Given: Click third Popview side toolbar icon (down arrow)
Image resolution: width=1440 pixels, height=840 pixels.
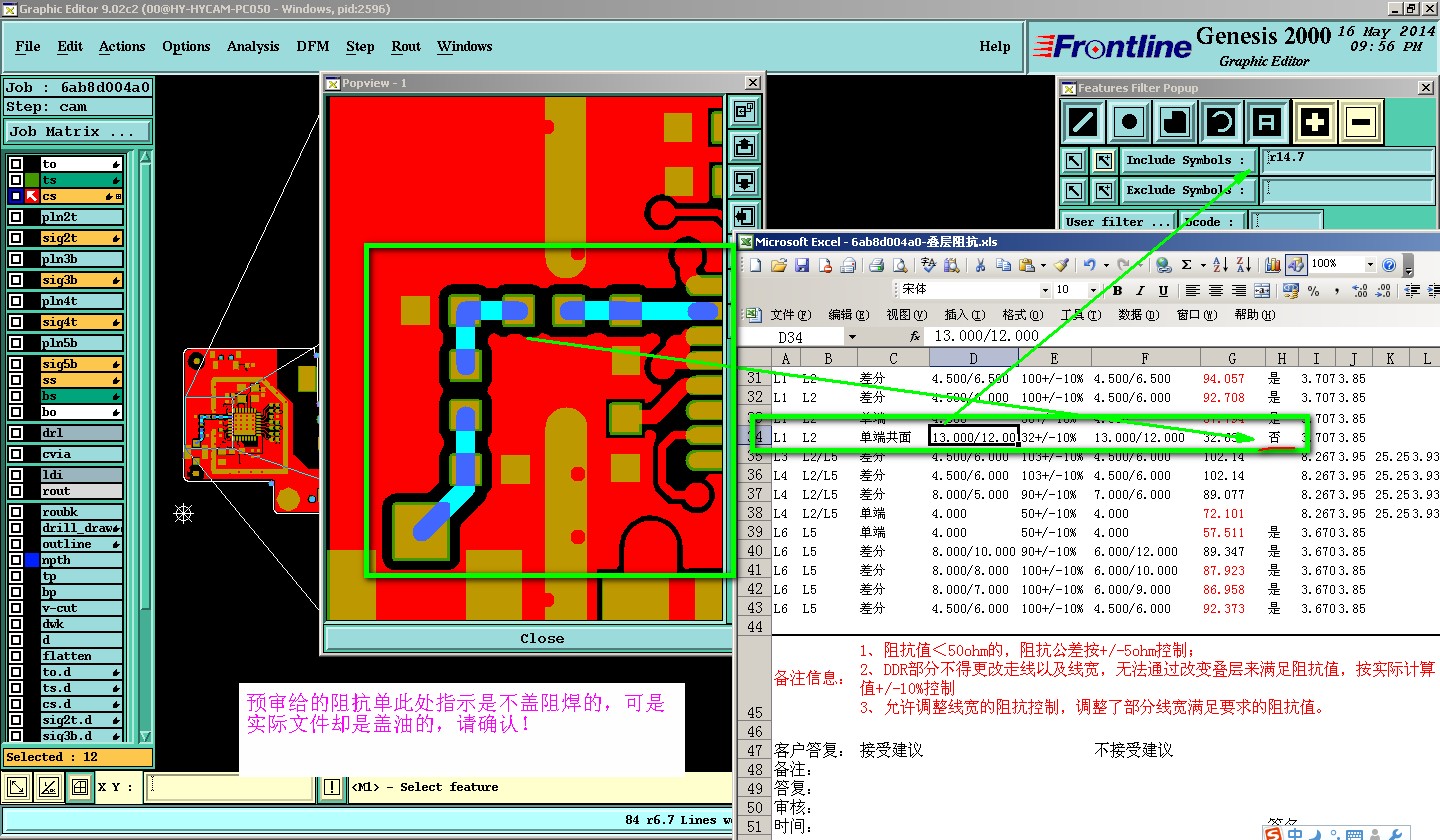Looking at the screenshot, I should (x=744, y=181).
